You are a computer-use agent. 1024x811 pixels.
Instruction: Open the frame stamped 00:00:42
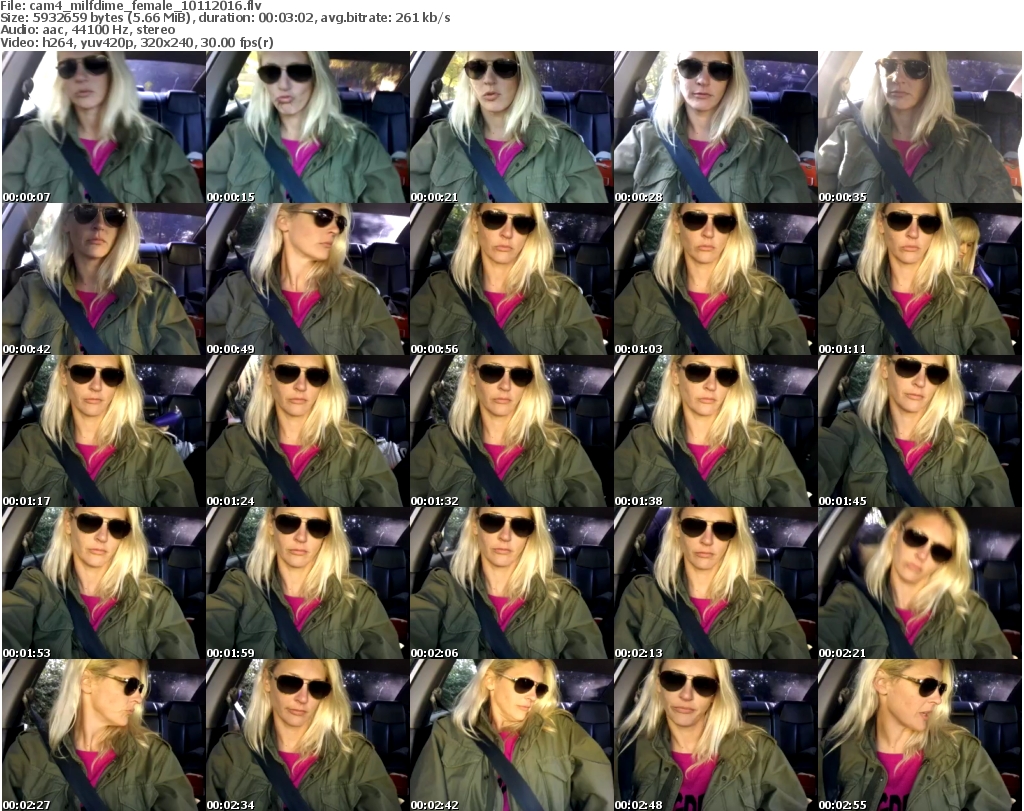[x=103, y=279]
